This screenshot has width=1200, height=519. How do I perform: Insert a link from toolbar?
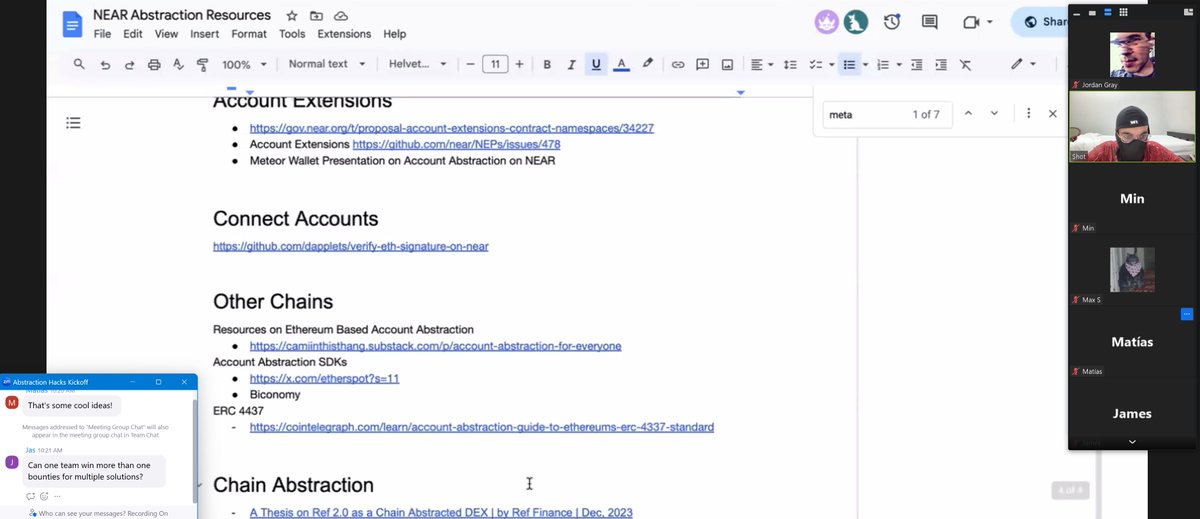pyautogui.click(x=677, y=64)
